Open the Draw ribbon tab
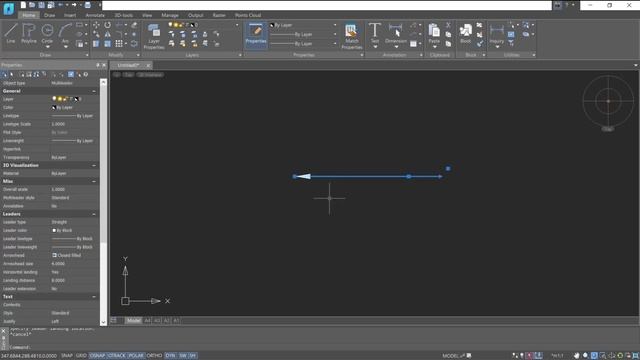The width and height of the screenshot is (640, 360). [49, 15]
